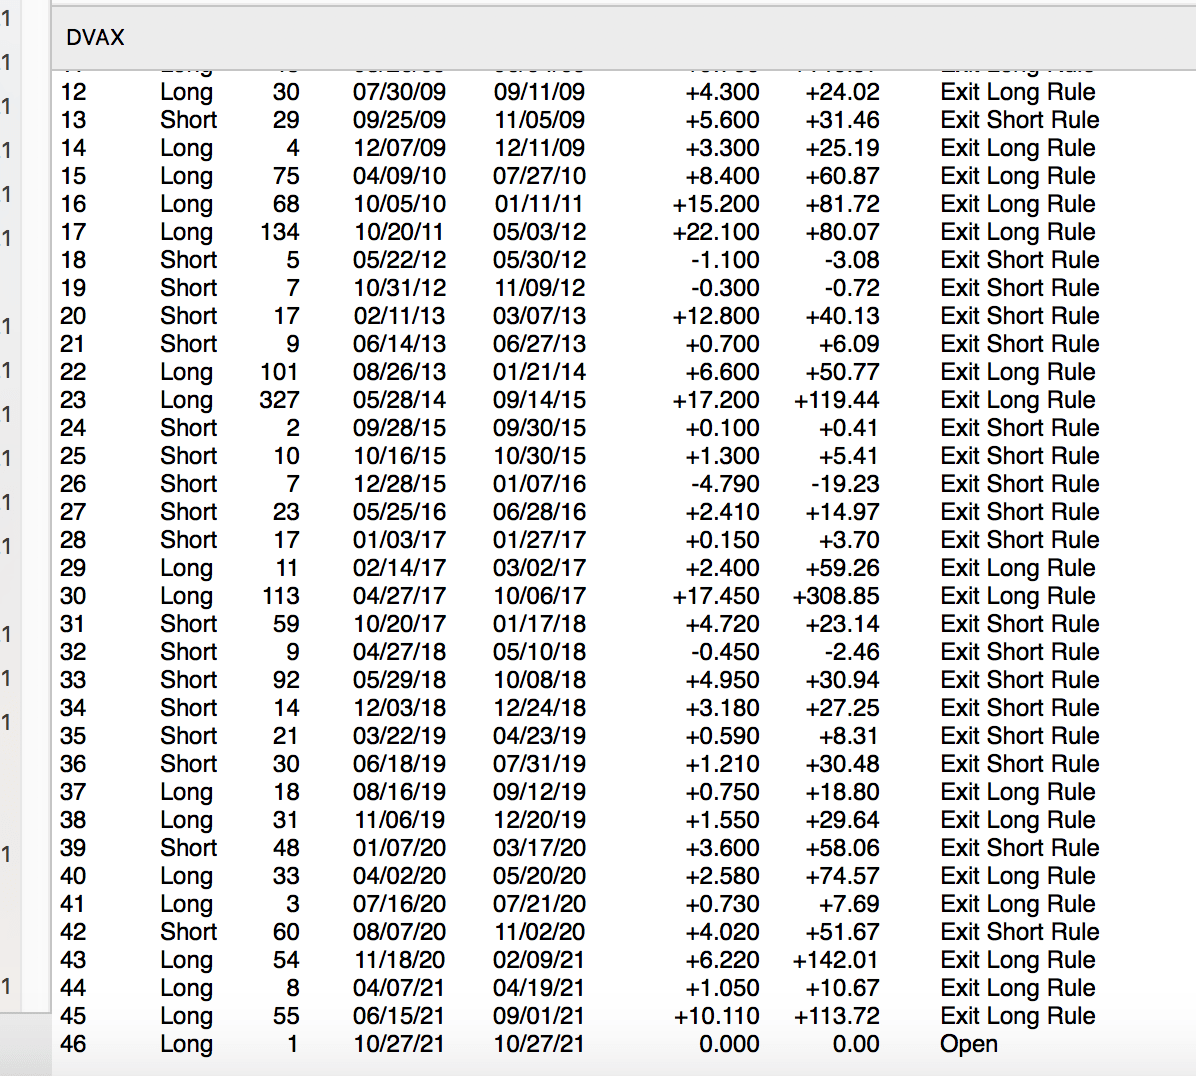Select exit date 05/20/20
Image resolution: width=1196 pixels, height=1076 pixels.
tap(539, 876)
